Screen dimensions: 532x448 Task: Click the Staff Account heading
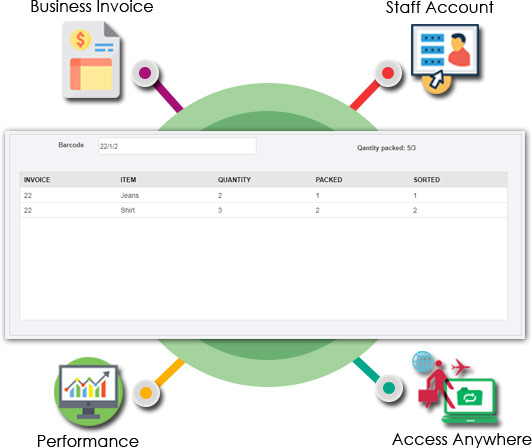[440, 7]
